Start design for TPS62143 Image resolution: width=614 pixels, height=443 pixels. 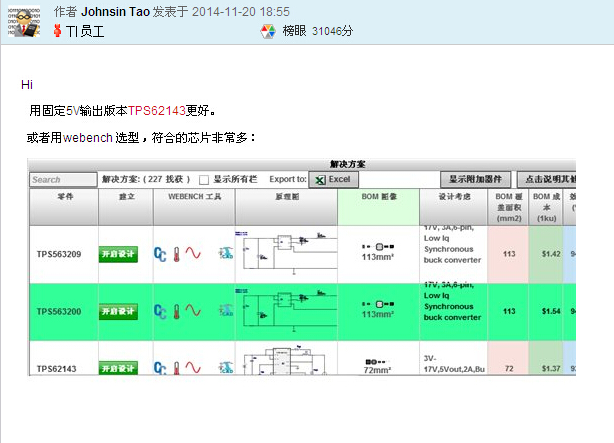tap(118, 368)
